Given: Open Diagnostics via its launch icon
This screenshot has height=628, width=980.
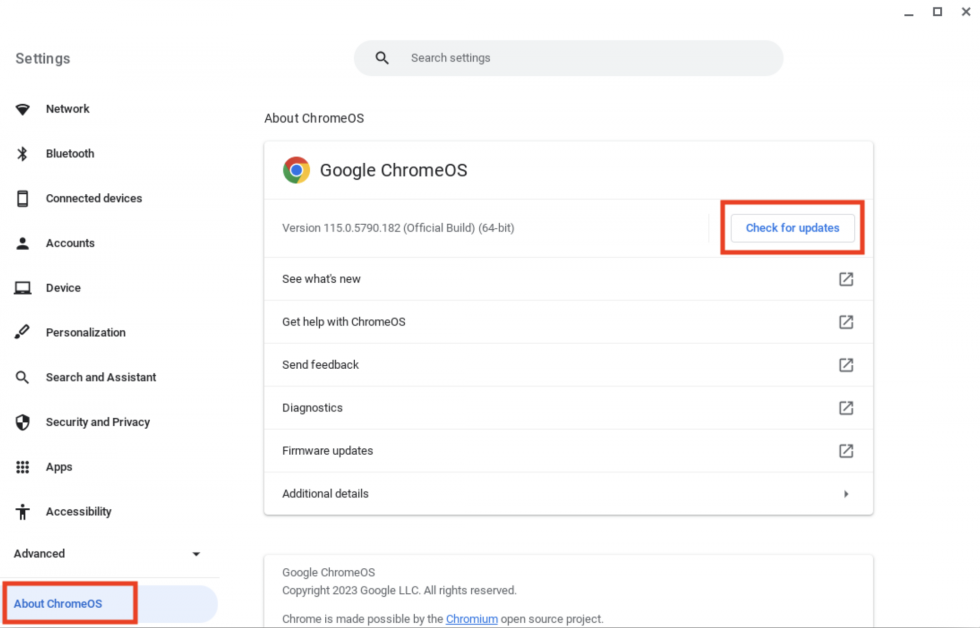Looking at the screenshot, I should (845, 408).
